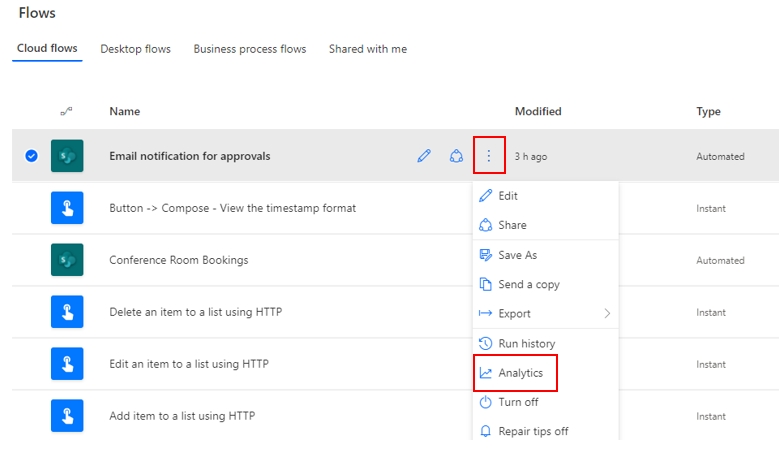Click the Delete an item flow button icon

click(67, 312)
